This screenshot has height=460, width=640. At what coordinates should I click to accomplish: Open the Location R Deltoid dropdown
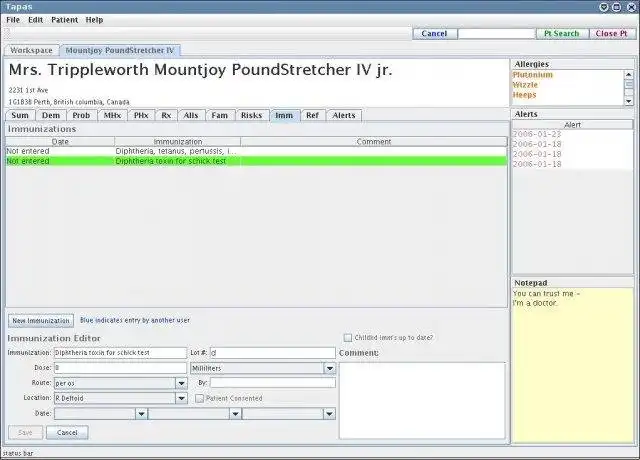click(182, 398)
